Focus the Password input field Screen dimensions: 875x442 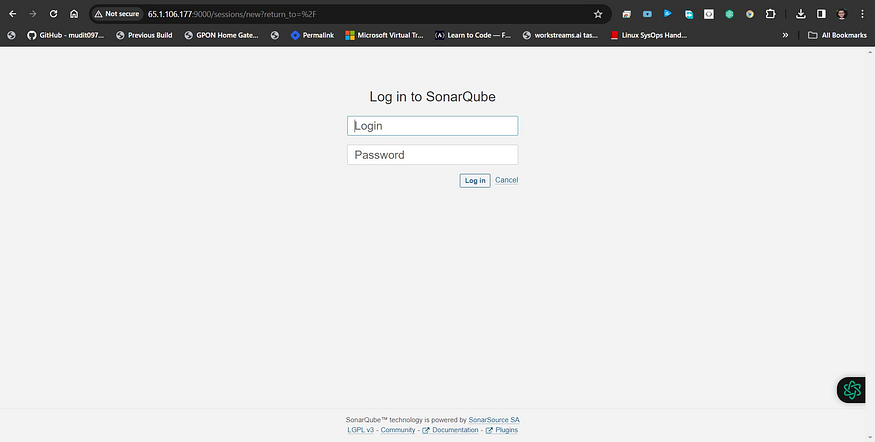pyautogui.click(x=432, y=155)
